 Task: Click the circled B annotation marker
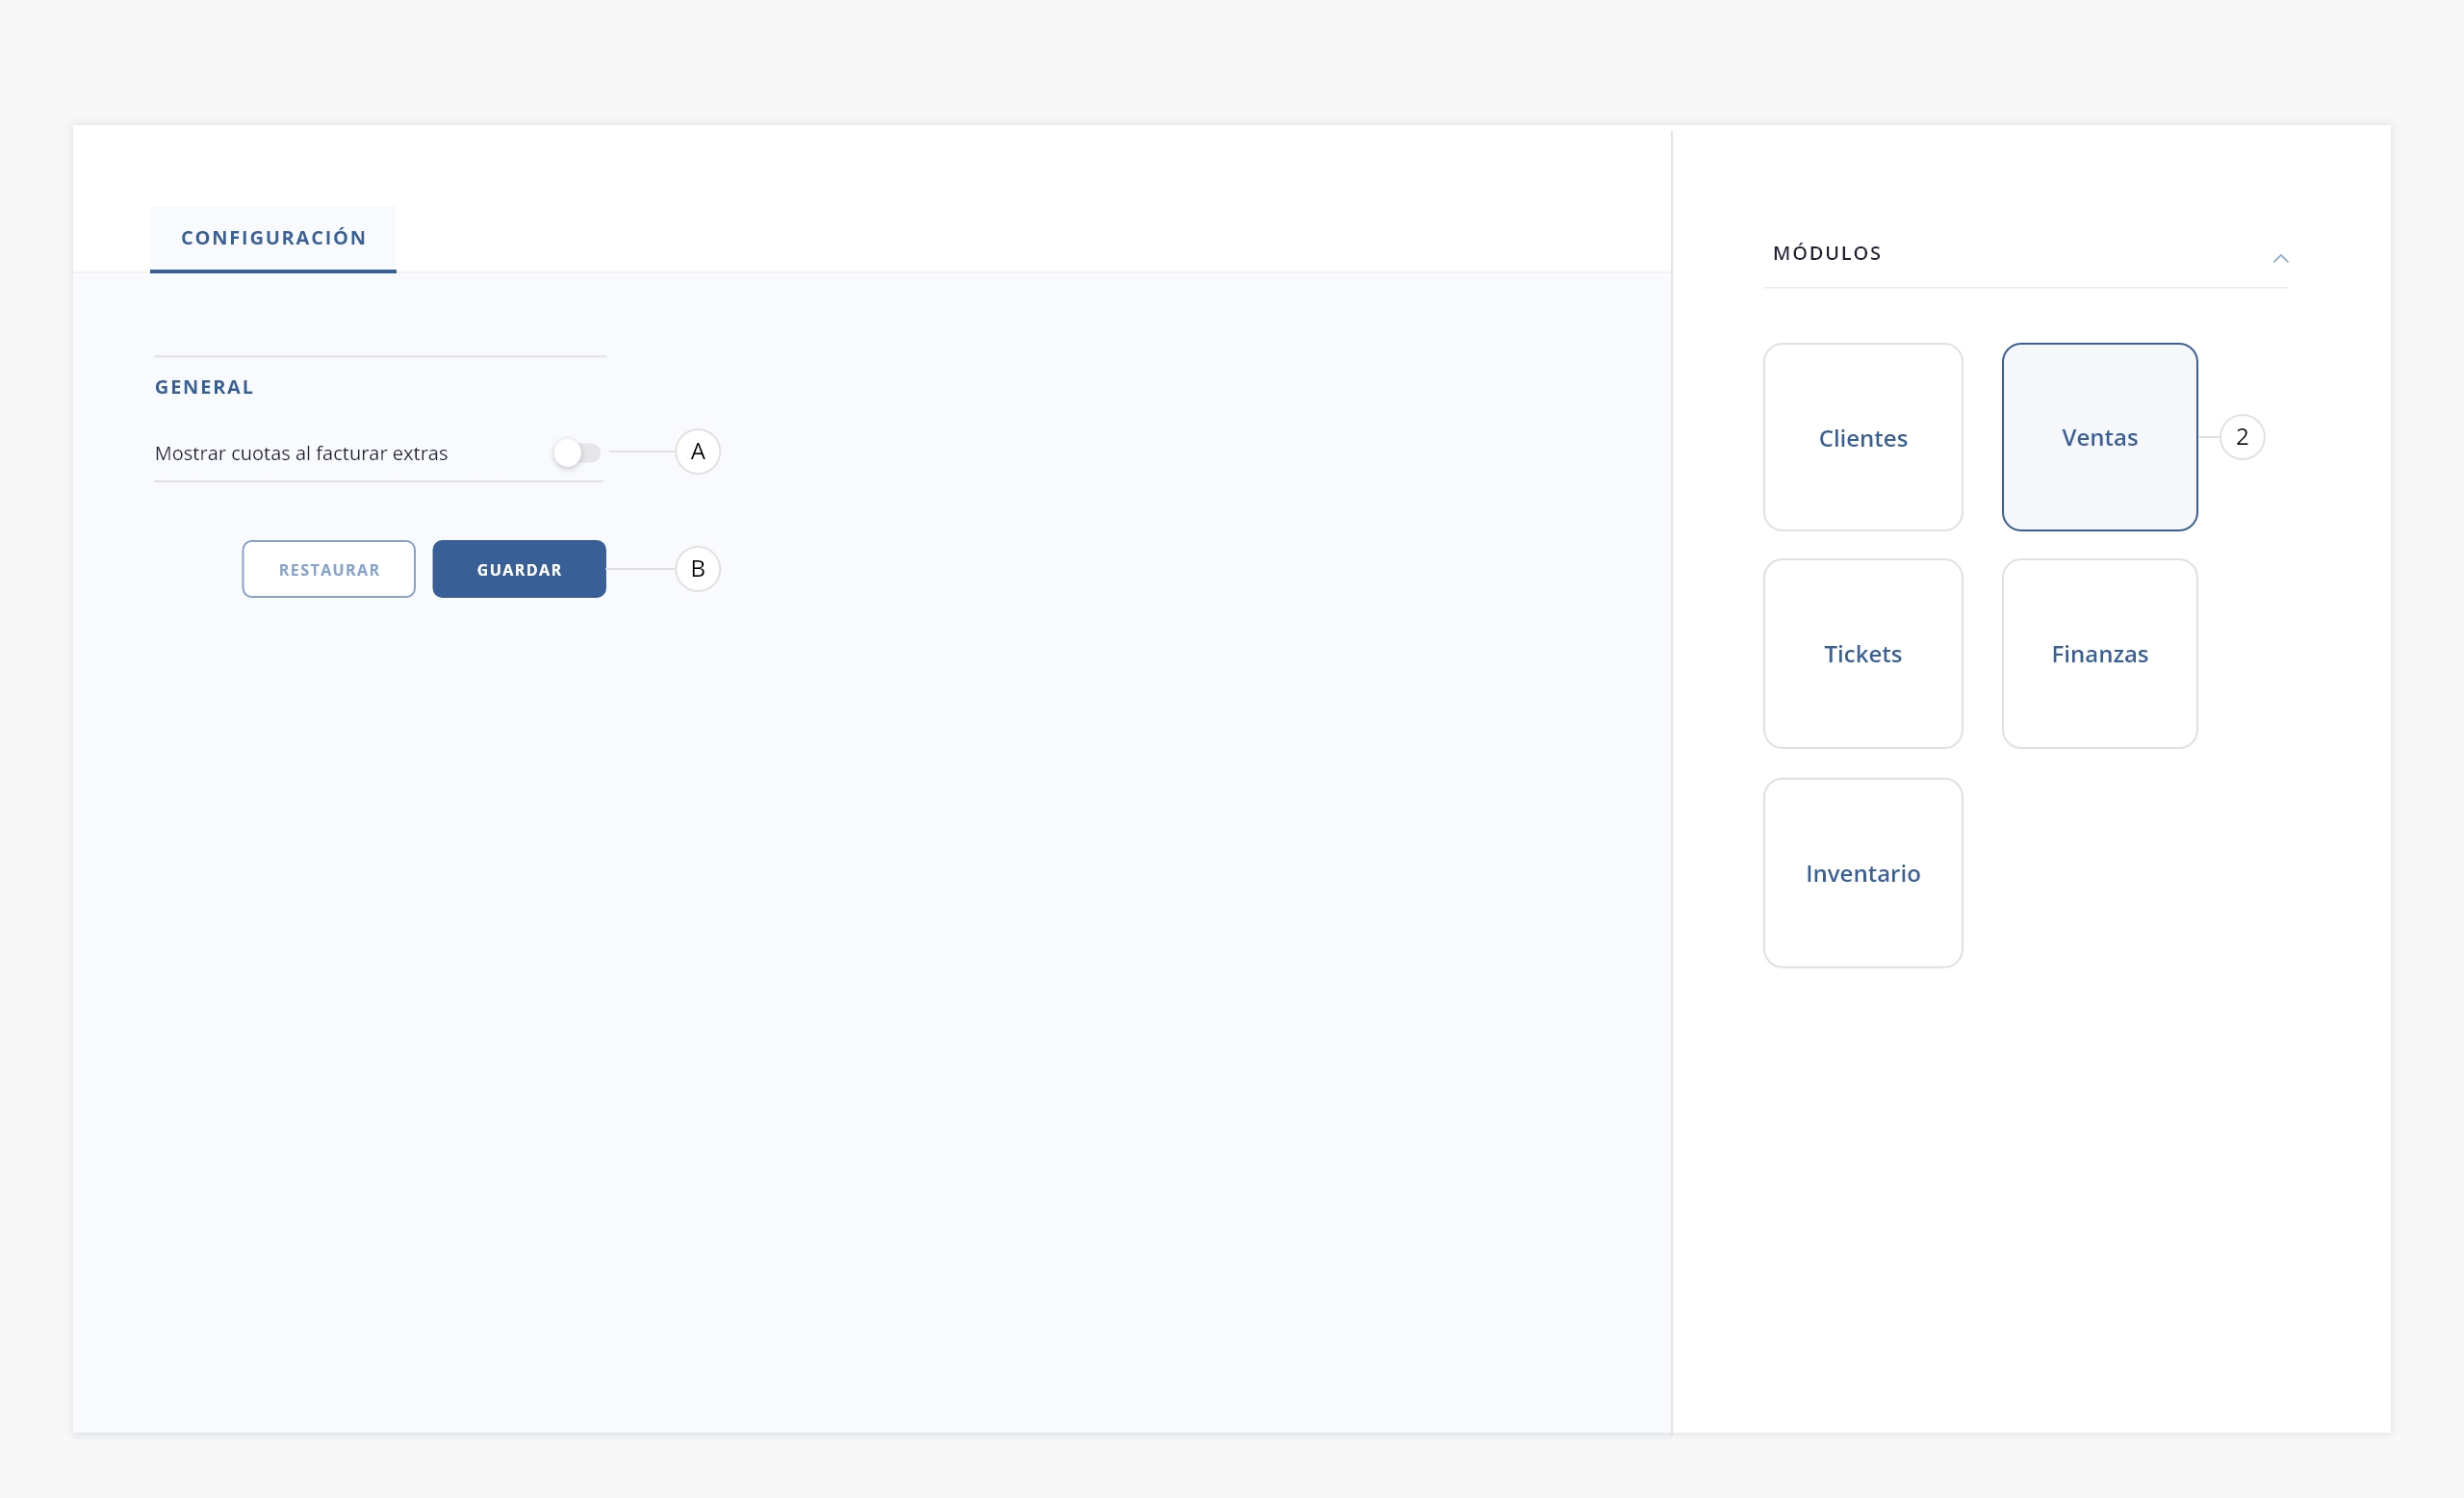point(697,569)
